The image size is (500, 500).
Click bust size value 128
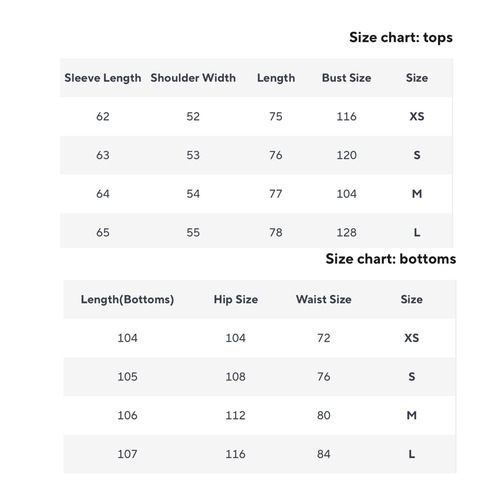coord(346,232)
